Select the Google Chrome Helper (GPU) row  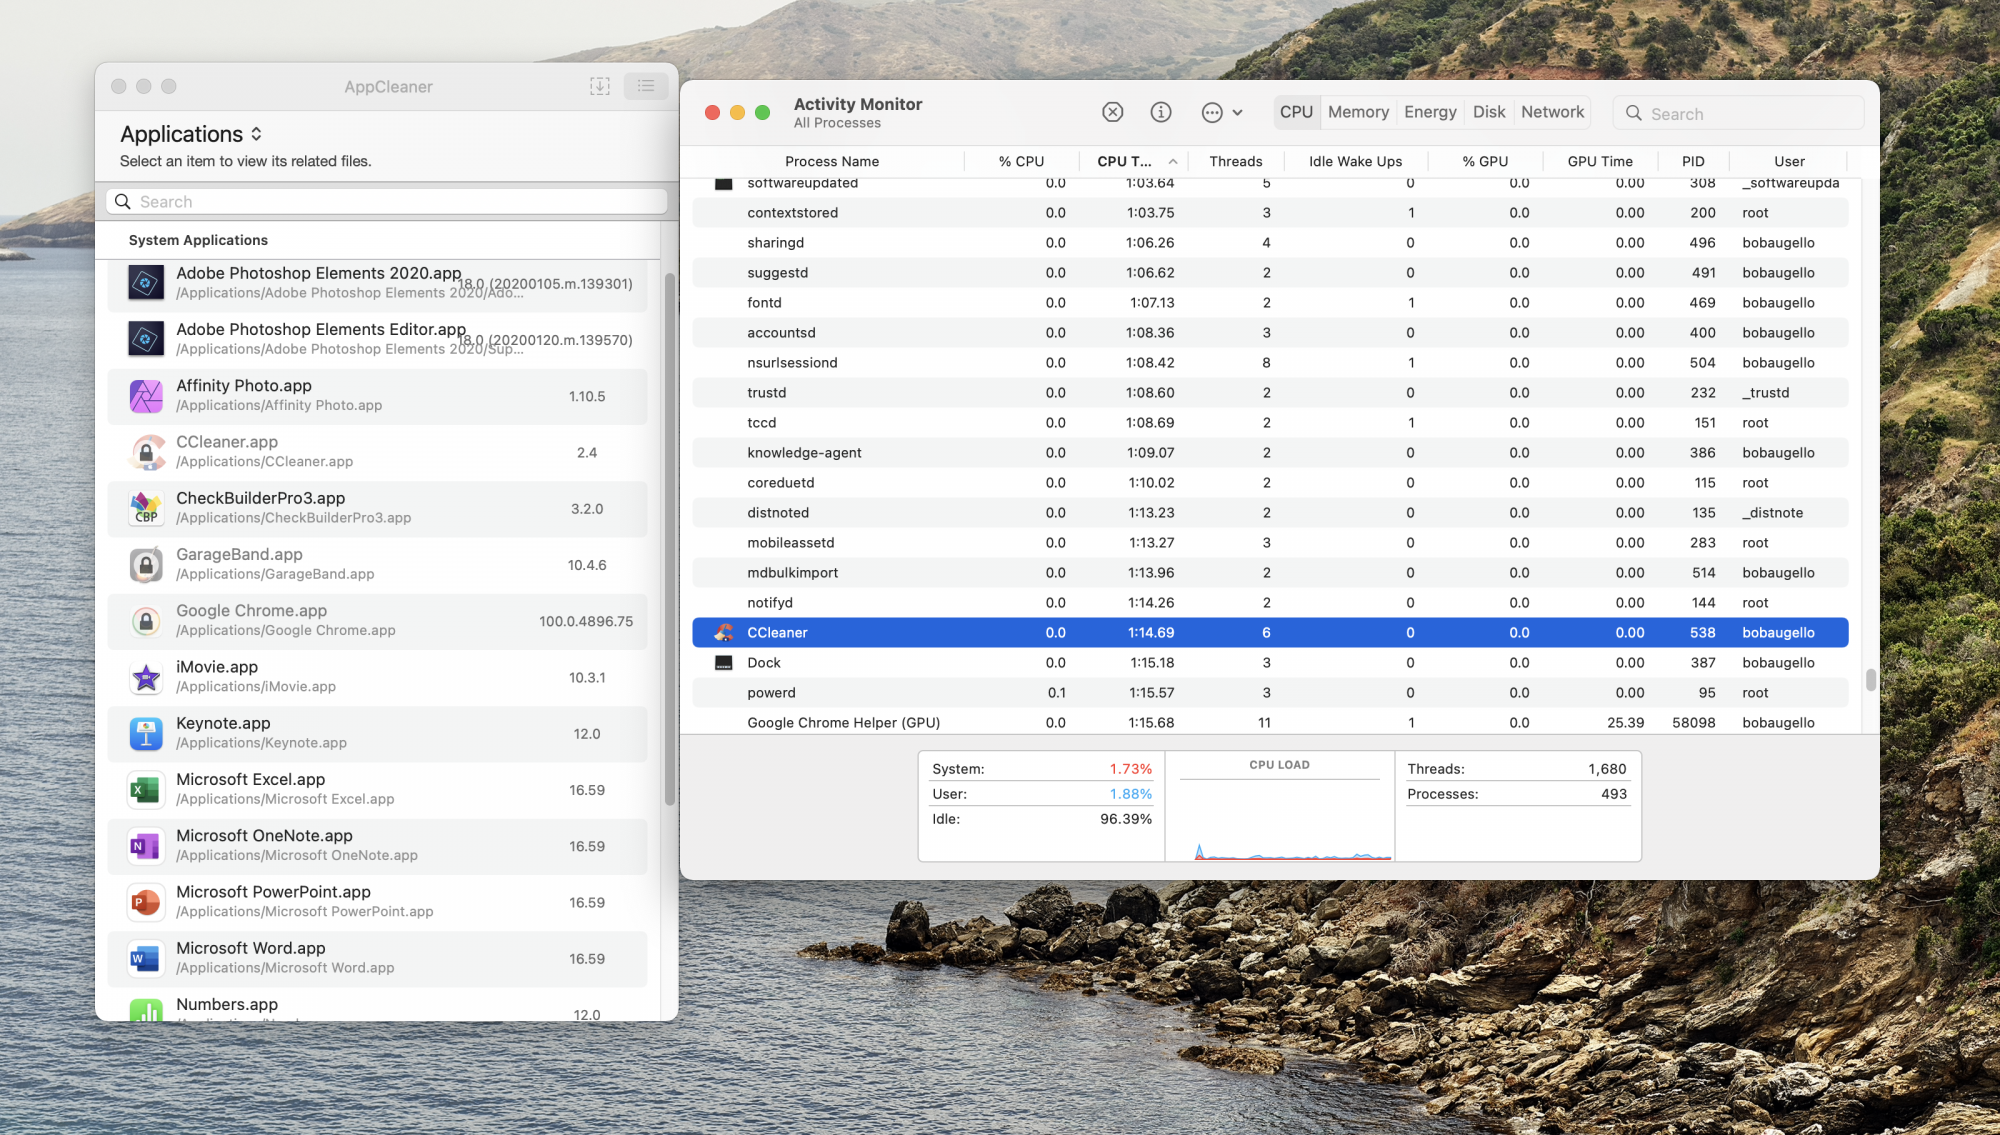click(1270, 722)
